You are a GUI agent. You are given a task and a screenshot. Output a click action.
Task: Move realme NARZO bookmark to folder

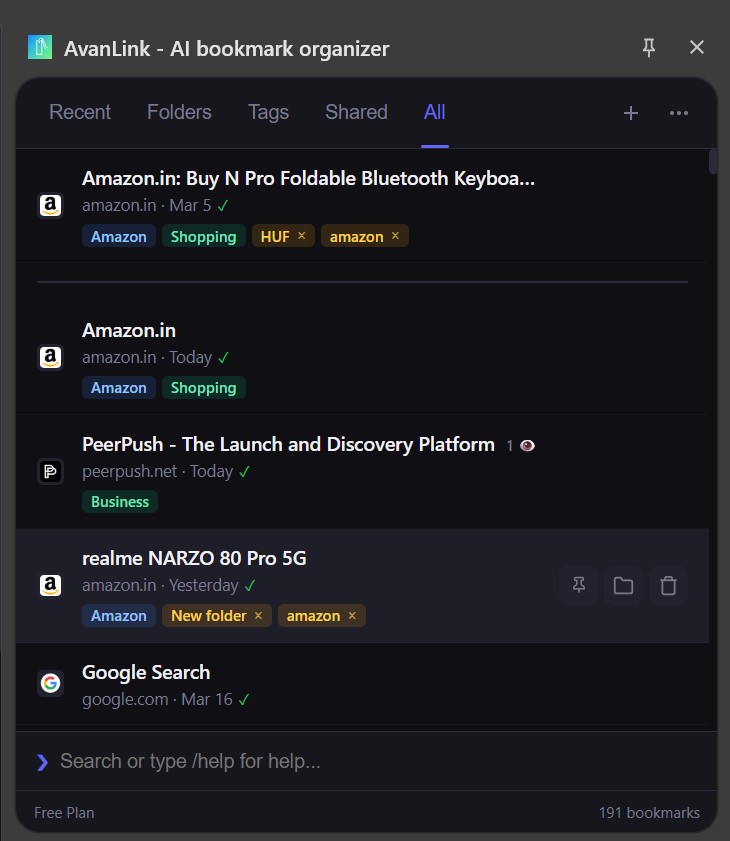(x=623, y=585)
